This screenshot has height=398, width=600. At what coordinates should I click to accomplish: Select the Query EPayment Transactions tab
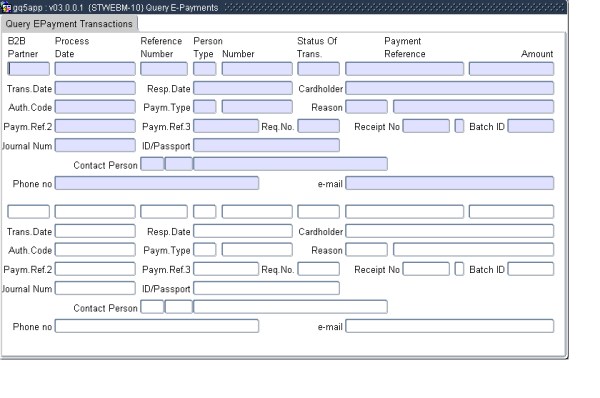pos(69,24)
